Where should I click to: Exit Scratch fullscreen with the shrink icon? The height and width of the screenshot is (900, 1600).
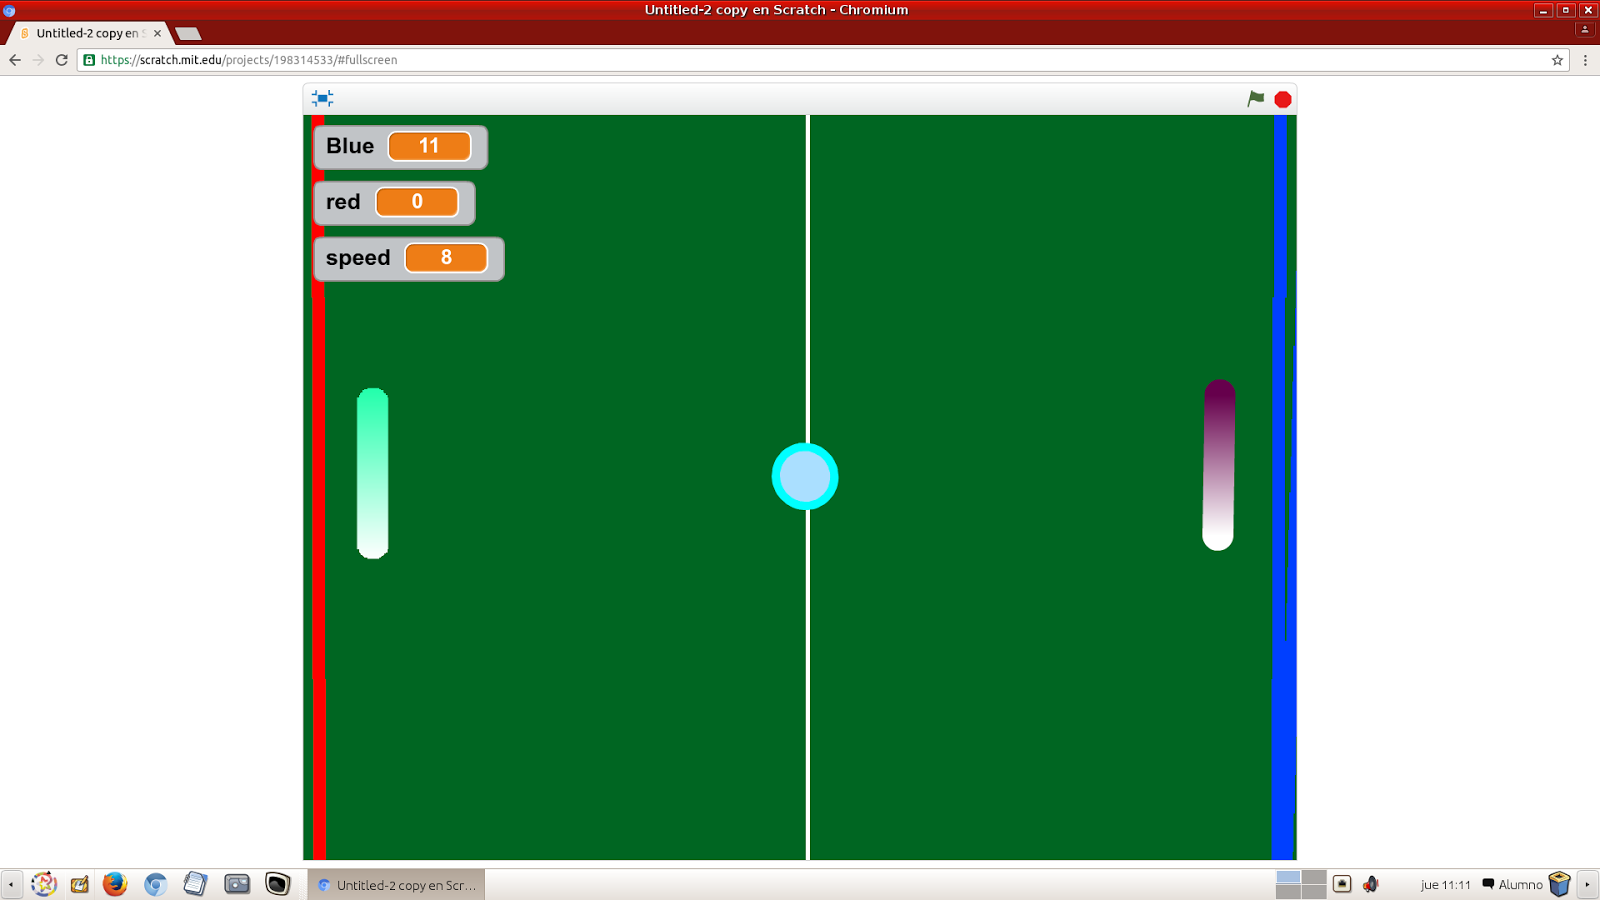click(322, 98)
